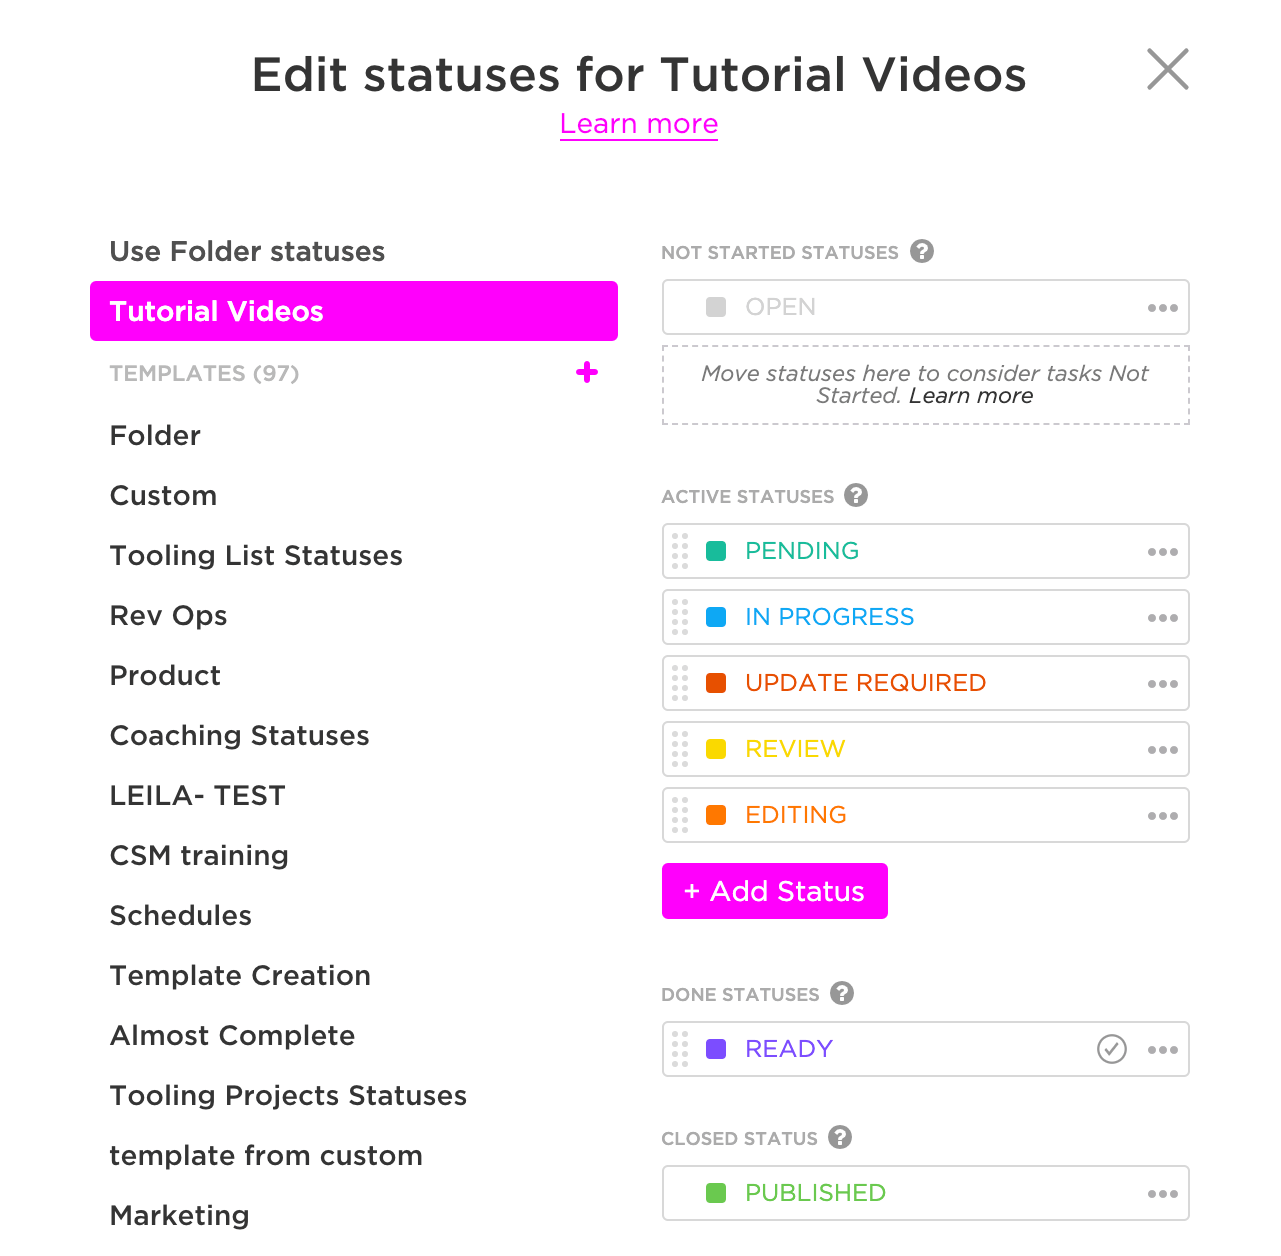This screenshot has height=1256, width=1281.
Task: Click the gray OPEN color swatch
Action: click(716, 307)
